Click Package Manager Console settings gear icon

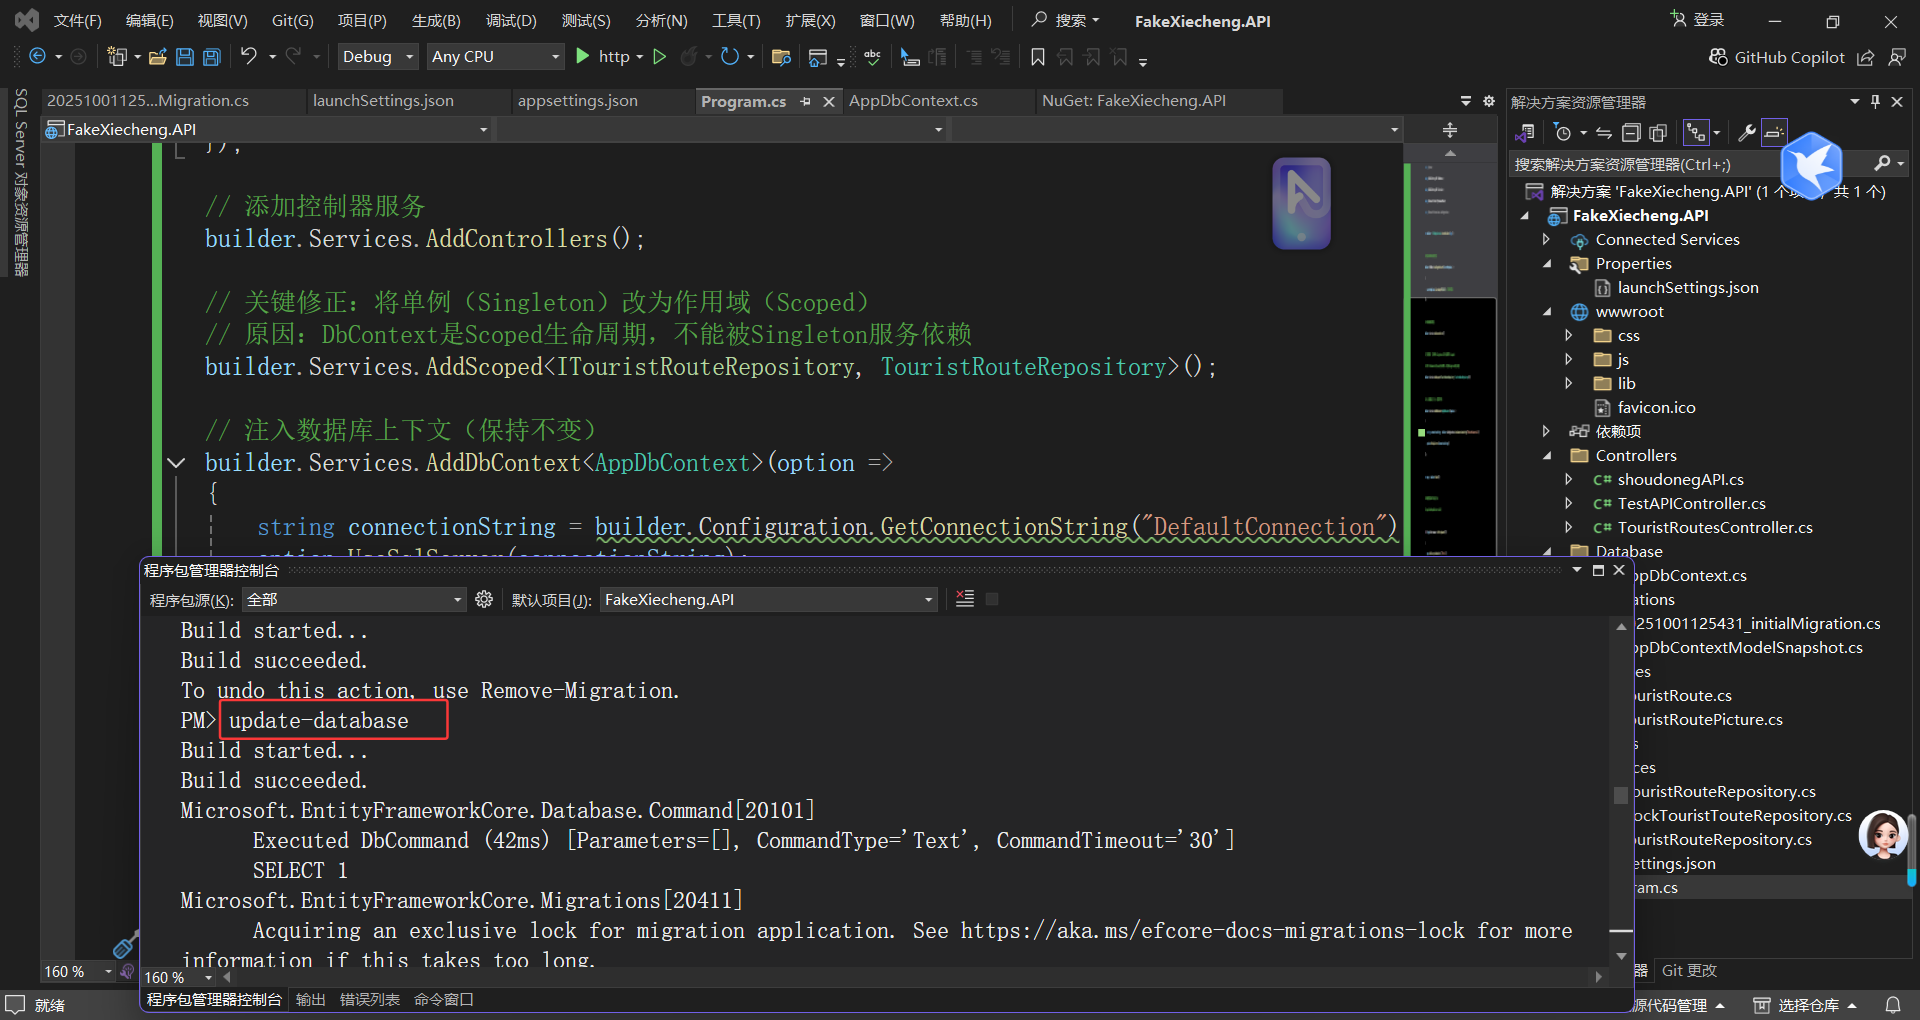tap(484, 599)
